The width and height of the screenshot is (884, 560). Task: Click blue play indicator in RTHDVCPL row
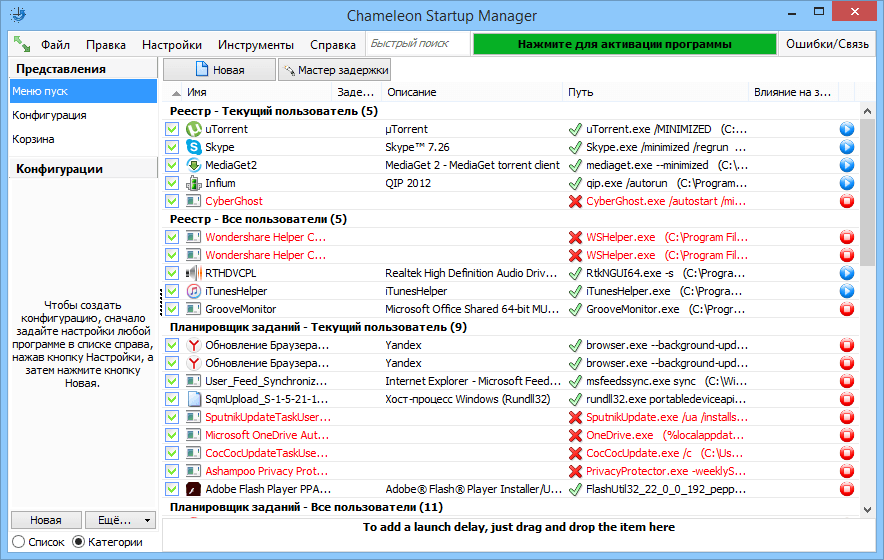(x=846, y=274)
